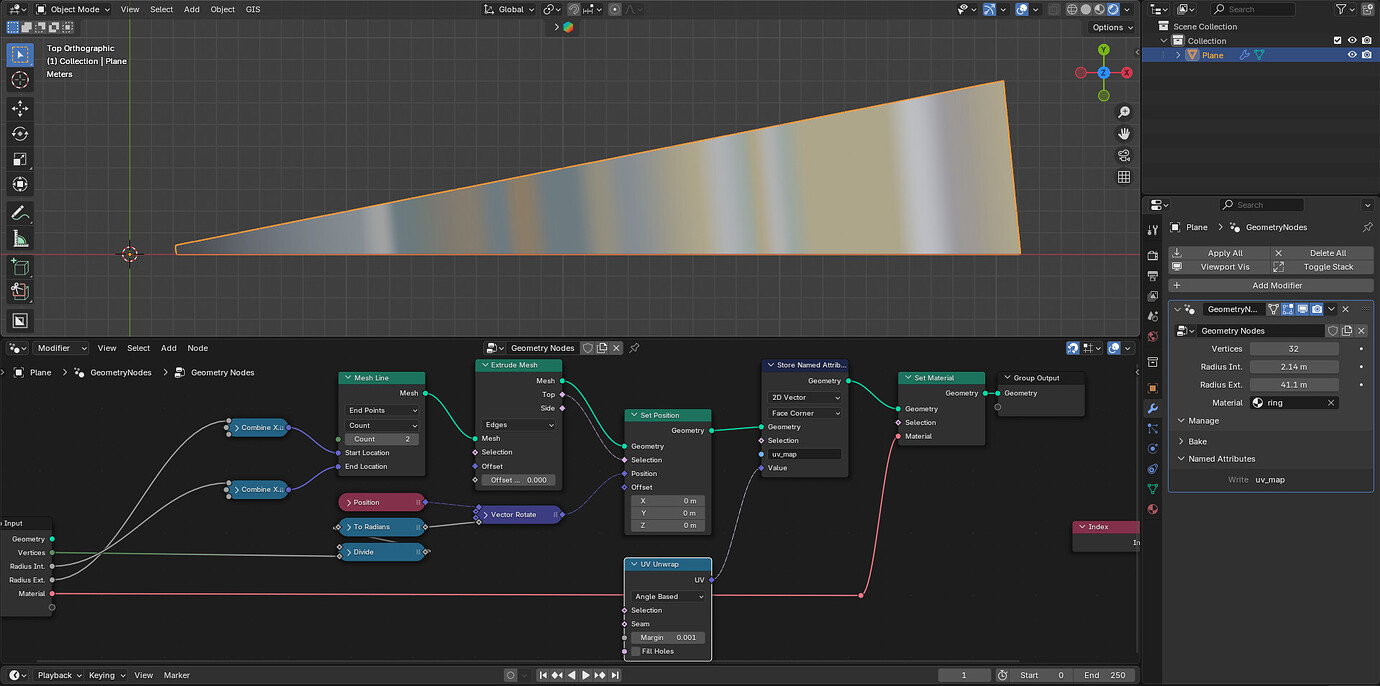Toggle proportional editing in viewport header
The image size is (1380, 686).
tap(616, 9)
